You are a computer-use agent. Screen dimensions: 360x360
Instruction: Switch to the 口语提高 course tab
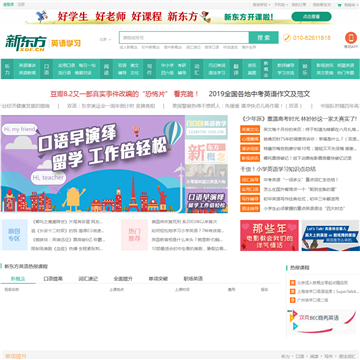(53, 279)
